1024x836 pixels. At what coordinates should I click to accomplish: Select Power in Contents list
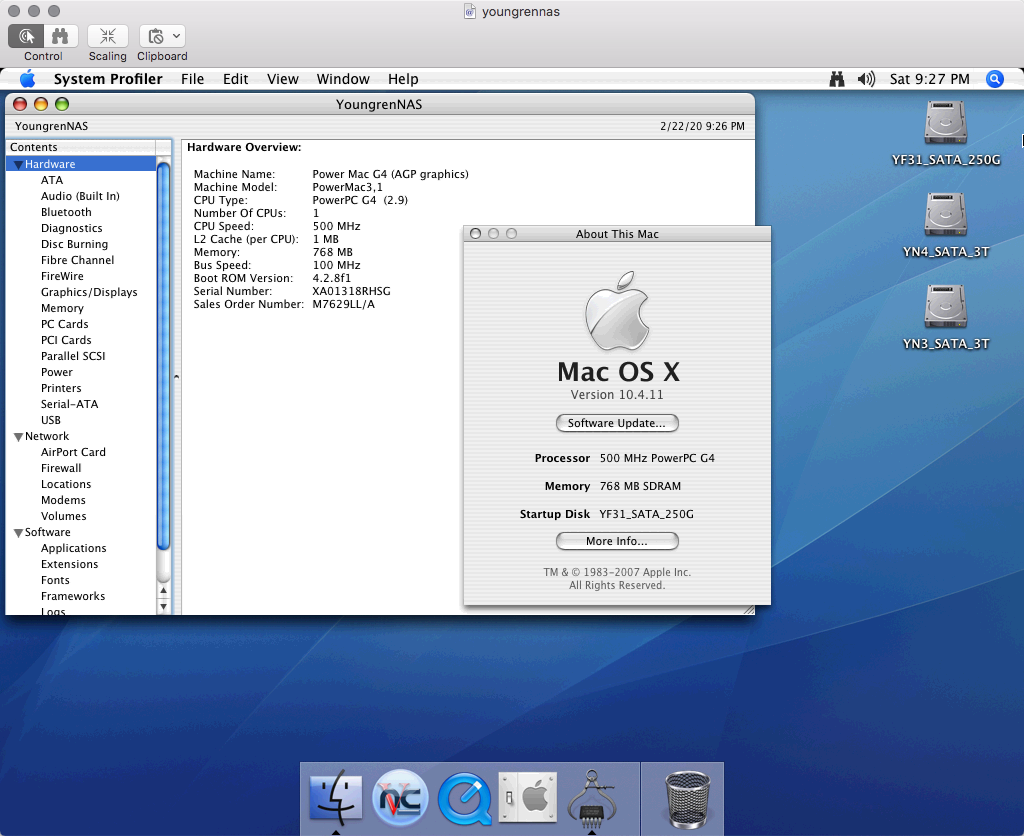[x=57, y=372]
